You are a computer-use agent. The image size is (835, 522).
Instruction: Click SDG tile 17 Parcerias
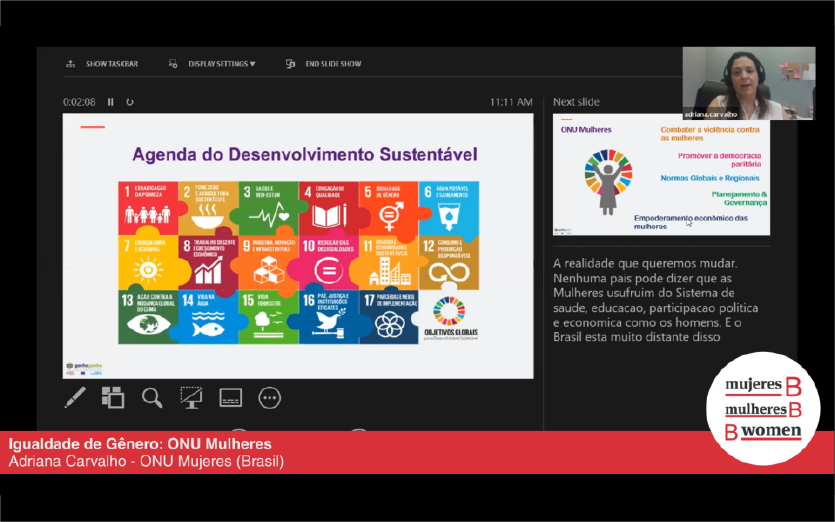[389, 317]
